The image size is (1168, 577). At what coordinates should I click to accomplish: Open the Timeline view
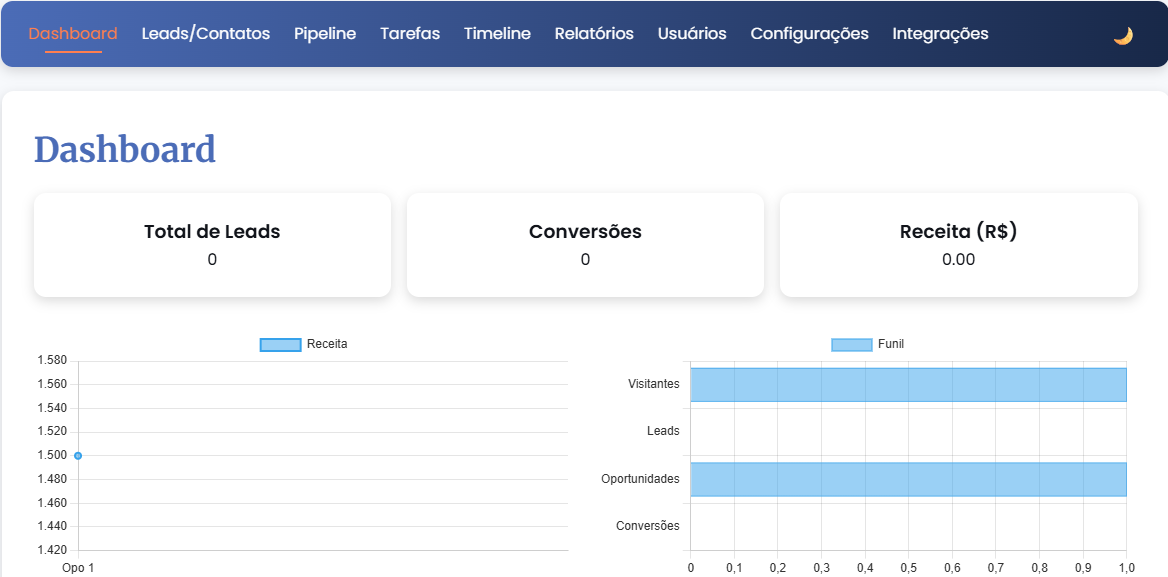[497, 33]
